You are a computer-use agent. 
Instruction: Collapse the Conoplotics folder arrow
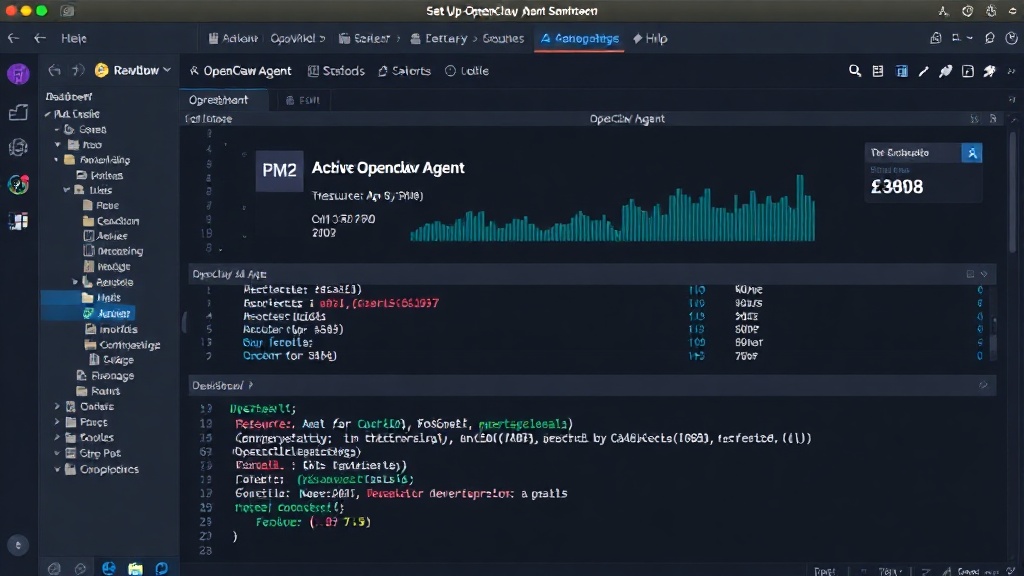click(57, 469)
